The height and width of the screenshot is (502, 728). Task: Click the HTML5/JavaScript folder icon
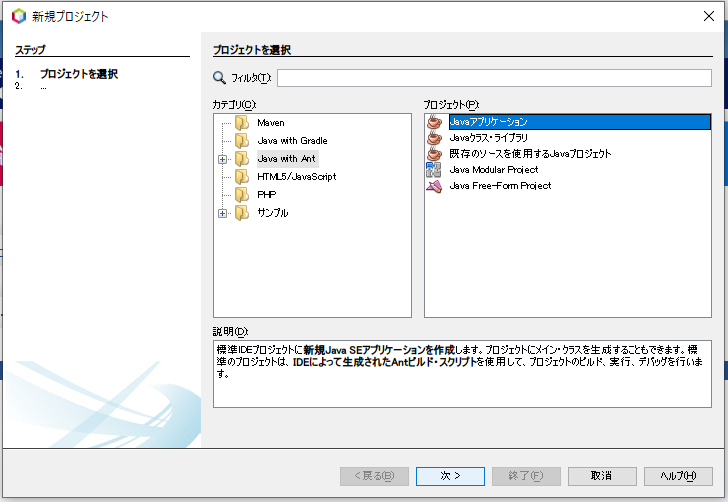[x=242, y=176]
